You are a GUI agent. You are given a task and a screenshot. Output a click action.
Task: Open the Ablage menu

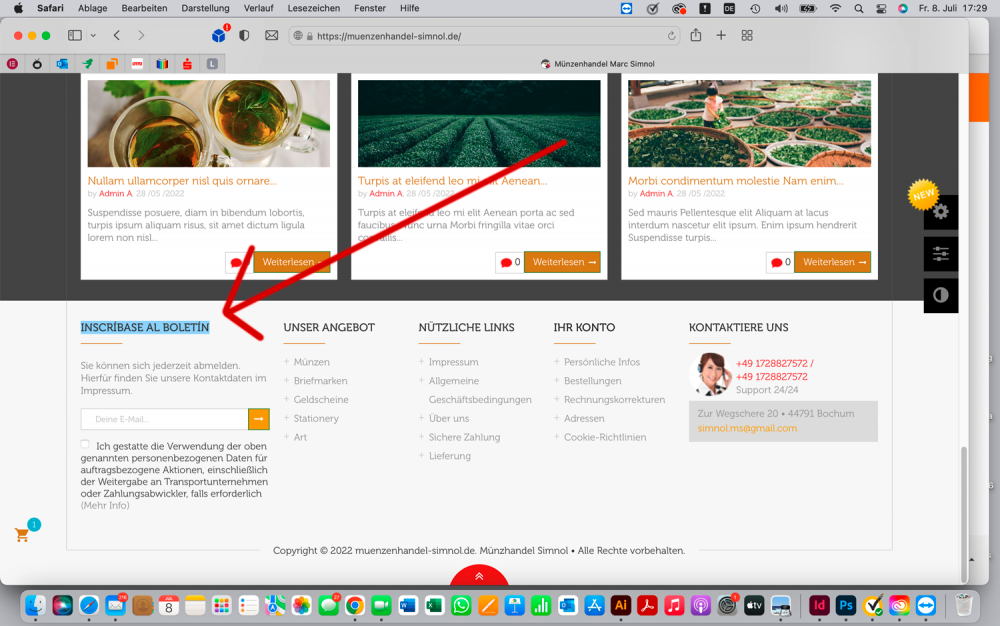(x=92, y=8)
